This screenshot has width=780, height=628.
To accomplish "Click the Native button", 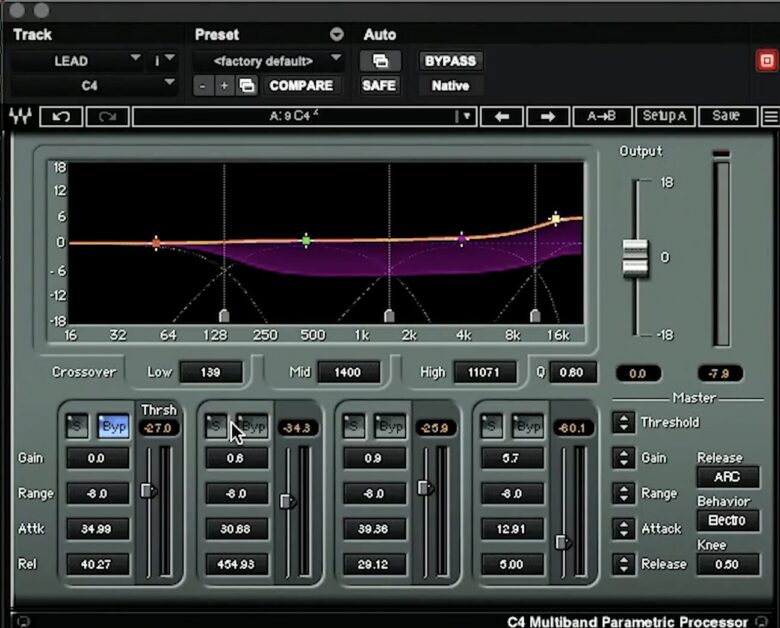I will coord(451,86).
